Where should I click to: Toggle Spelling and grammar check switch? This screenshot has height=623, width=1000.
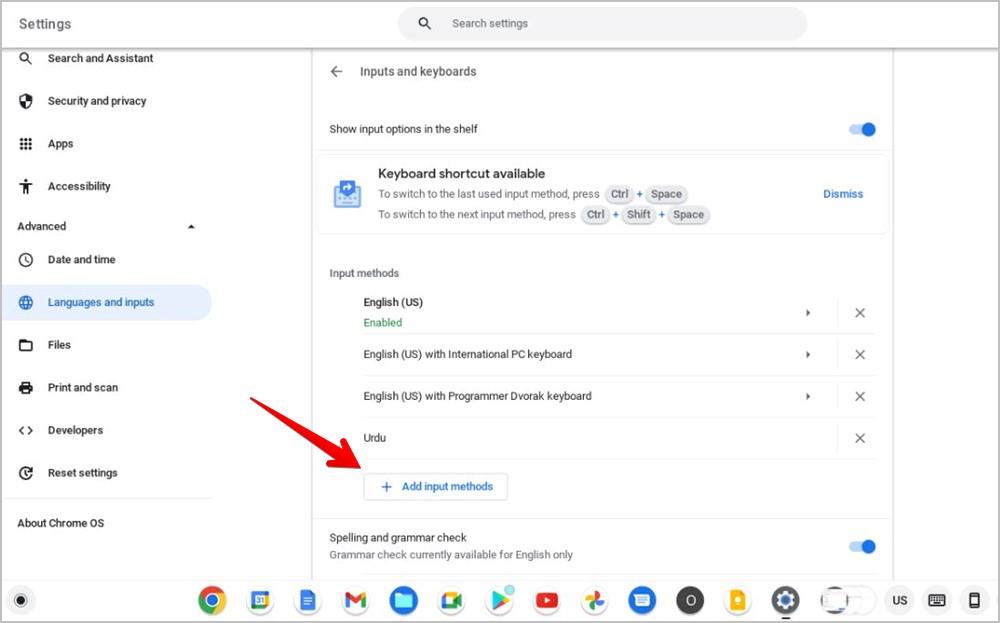862,546
